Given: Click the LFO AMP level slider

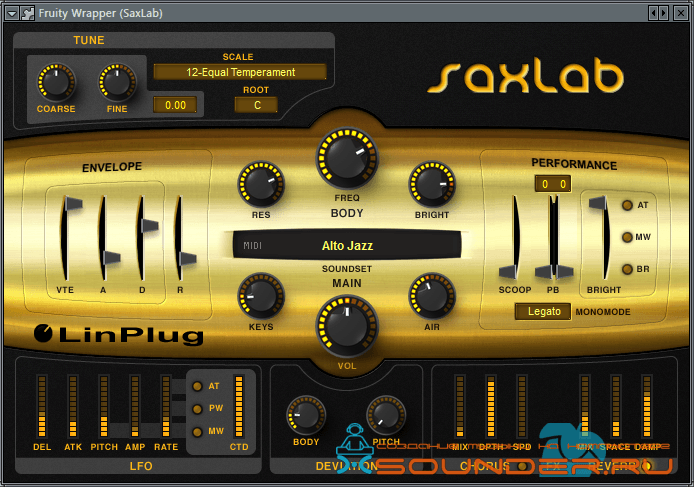Looking at the screenshot, I should (135, 406).
